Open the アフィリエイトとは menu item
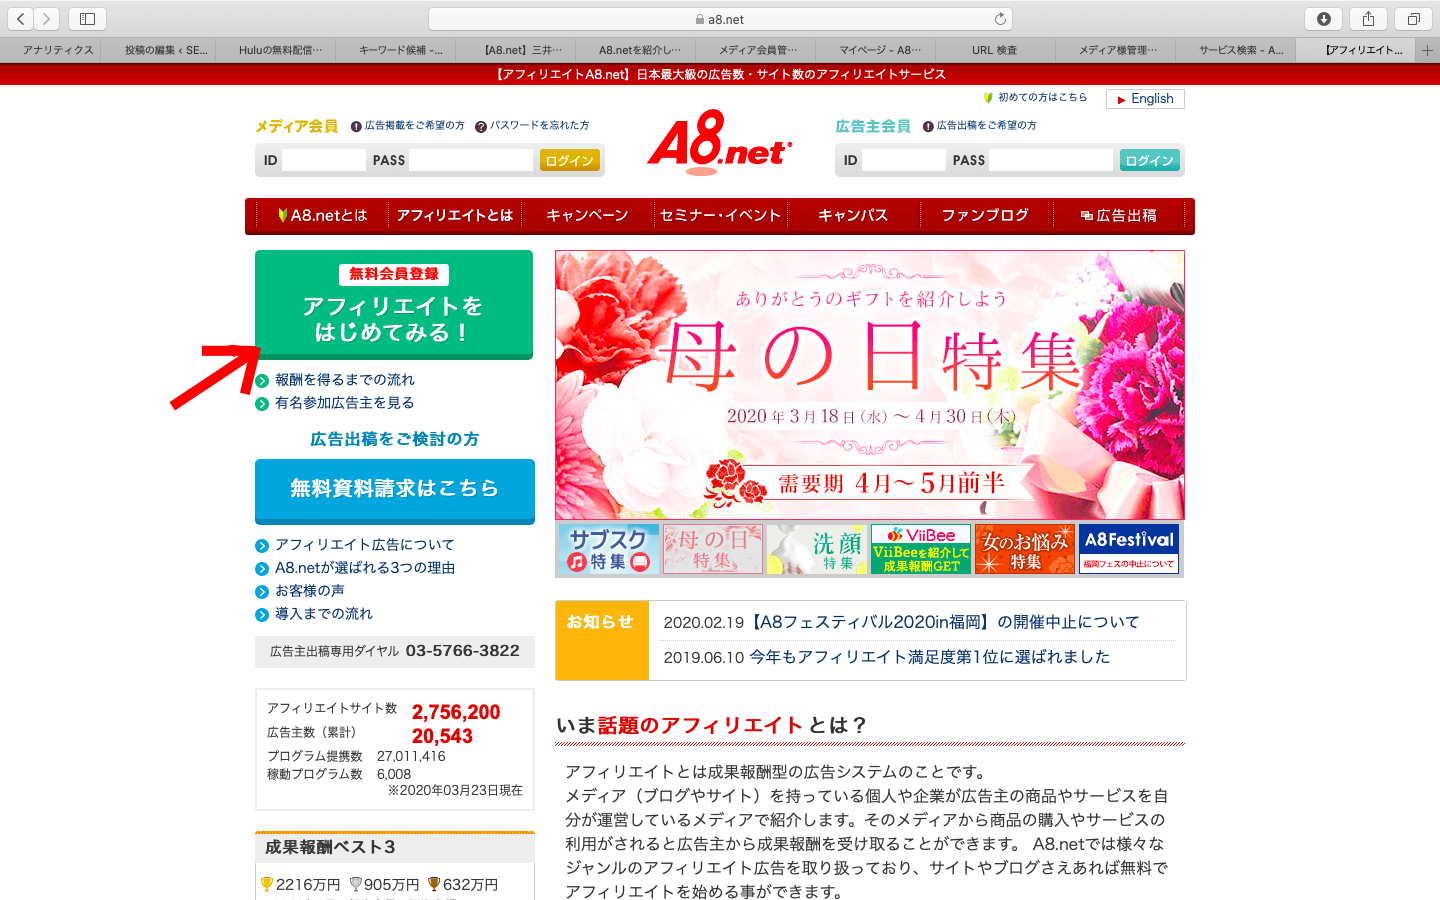Viewport: 1440px width, 900px height. click(x=455, y=215)
